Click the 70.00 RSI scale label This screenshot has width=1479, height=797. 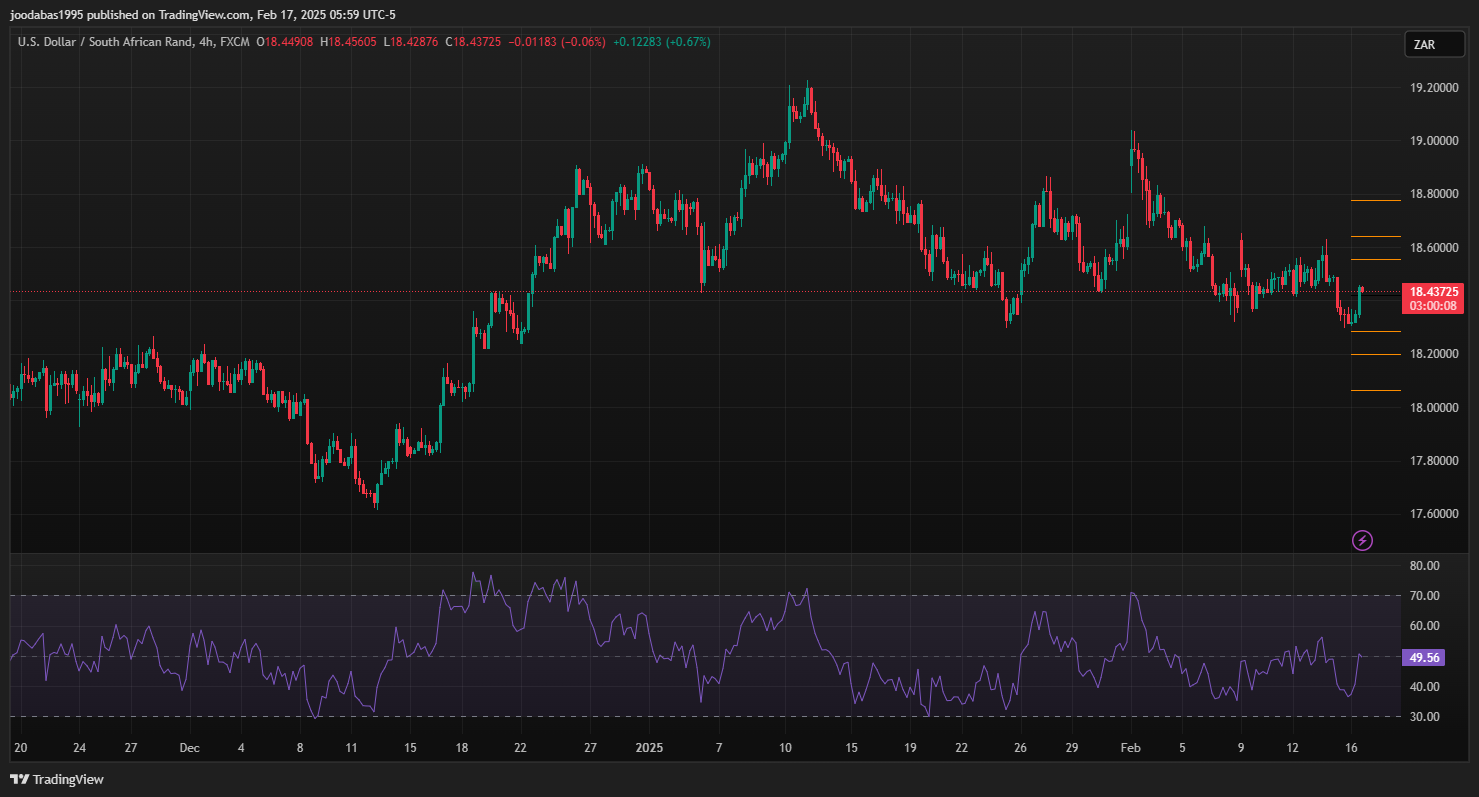pos(1424,596)
